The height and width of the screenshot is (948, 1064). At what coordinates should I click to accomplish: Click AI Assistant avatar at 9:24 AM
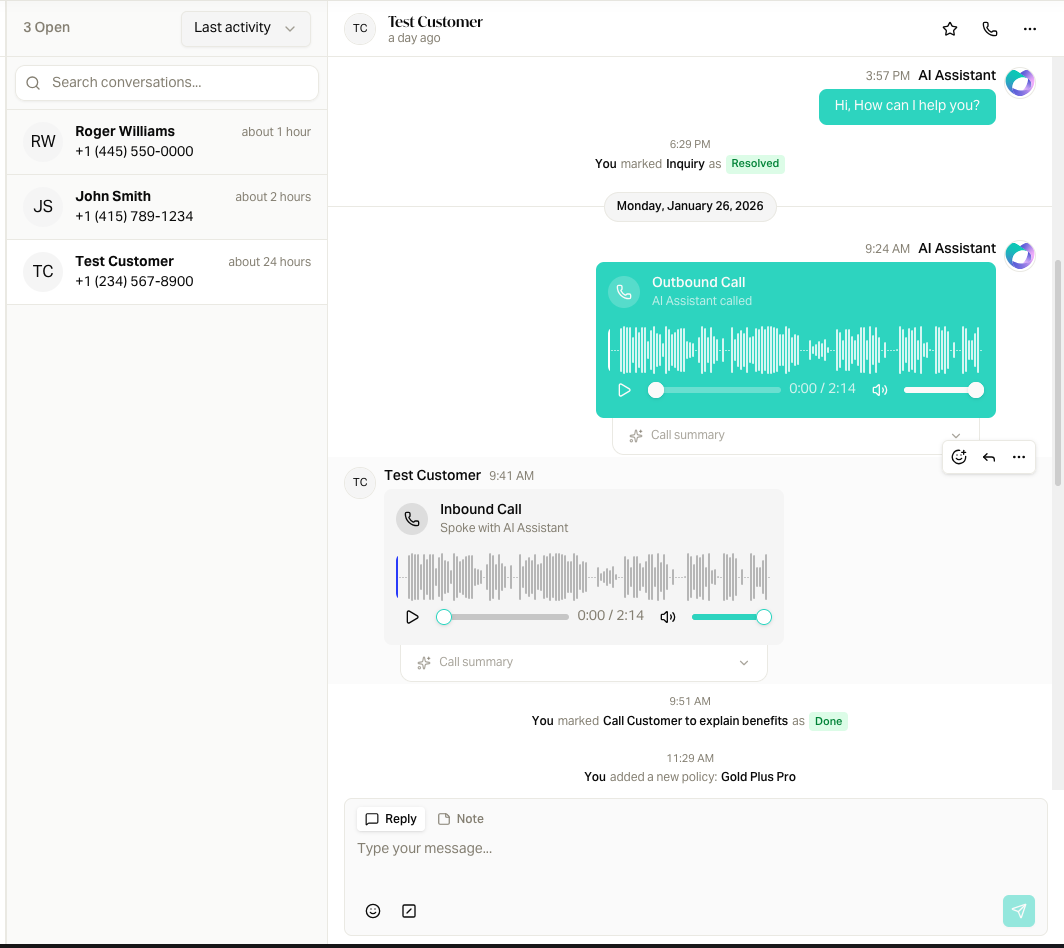1019,256
